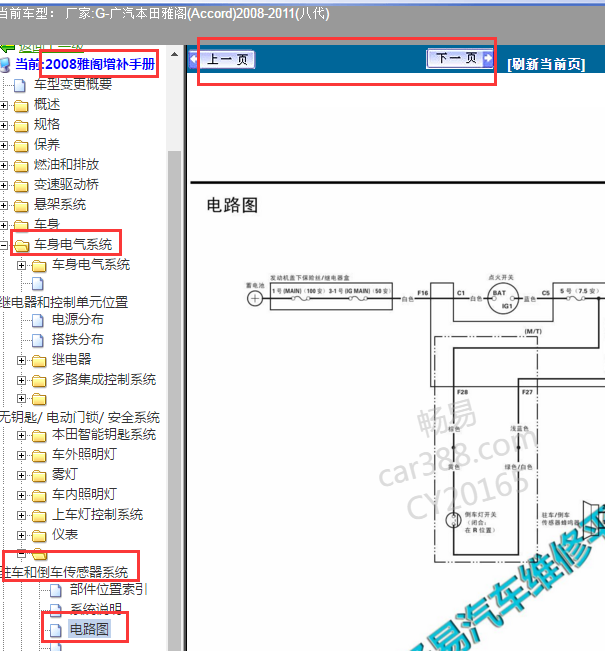Click the 电源分布 page icon

pos(38,321)
